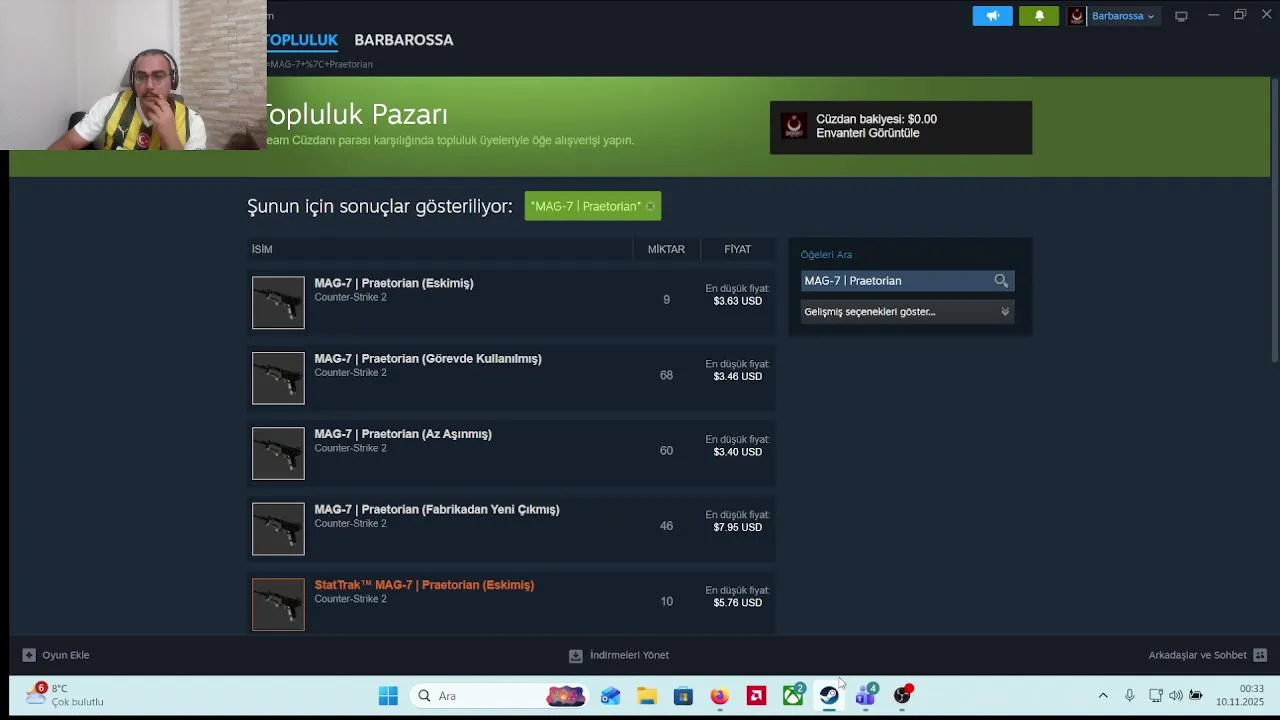Click the $3.46 USD lowest price

(738, 377)
